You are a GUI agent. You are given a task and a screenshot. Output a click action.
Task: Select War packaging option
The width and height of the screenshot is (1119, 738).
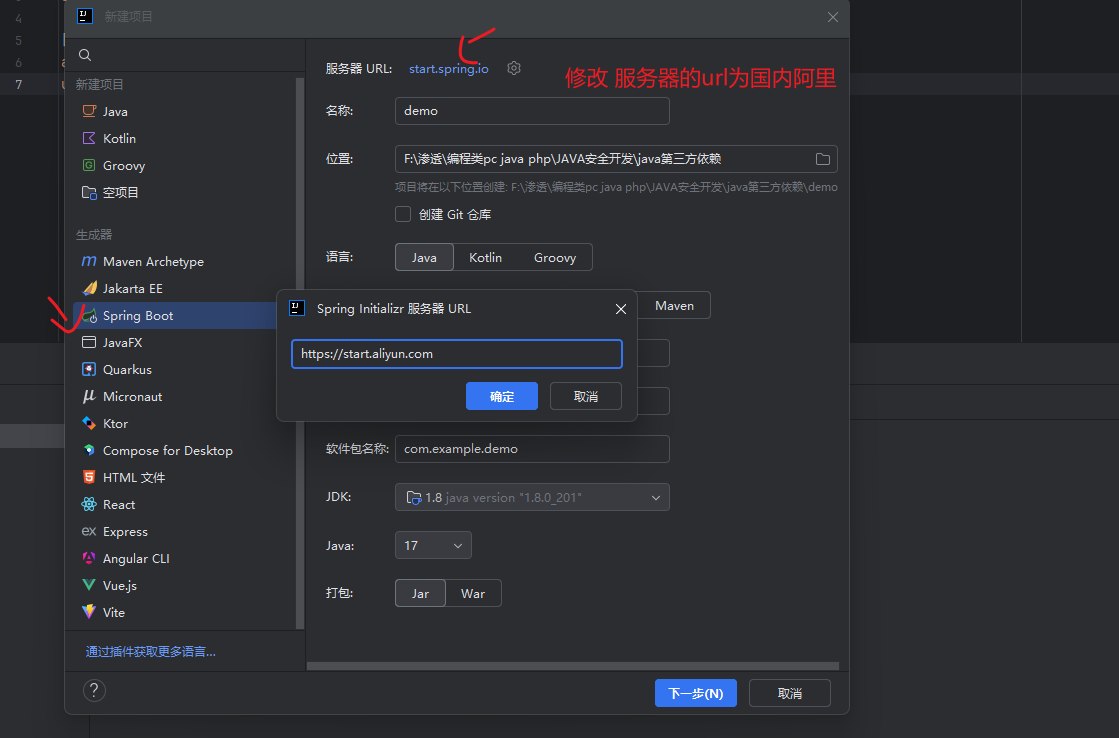[473, 593]
